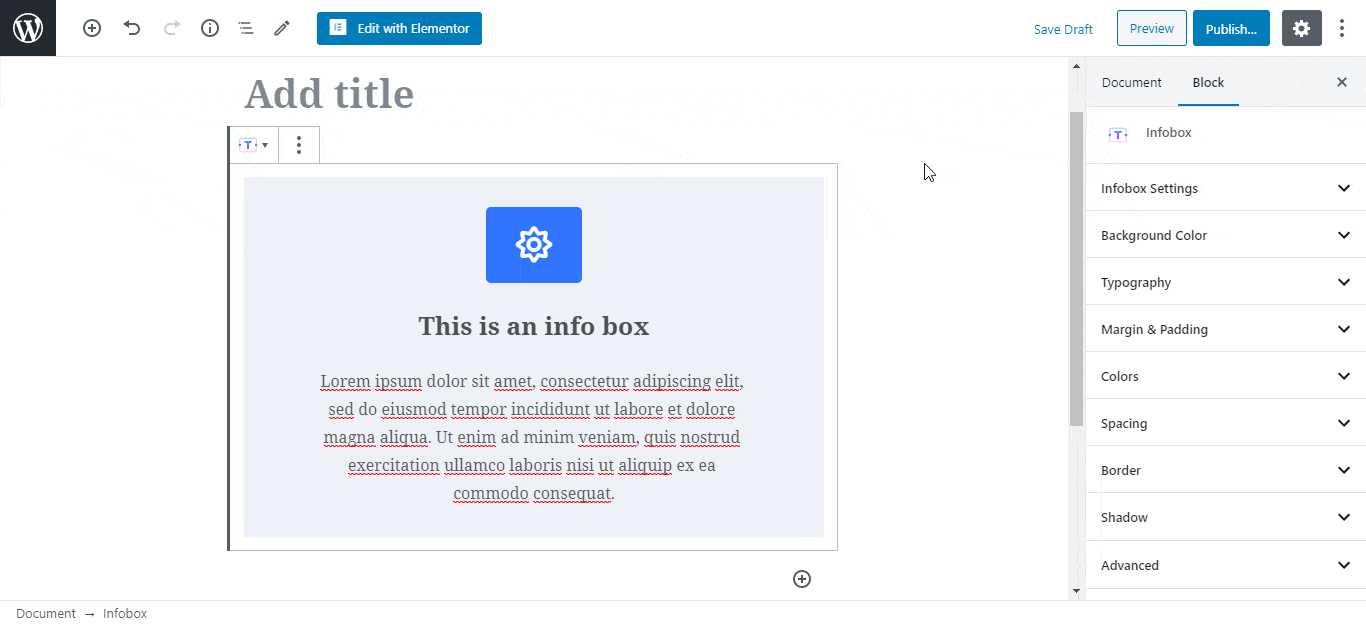The height and width of the screenshot is (625, 1366).
Task: Undo the last action
Action: (x=131, y=28)
